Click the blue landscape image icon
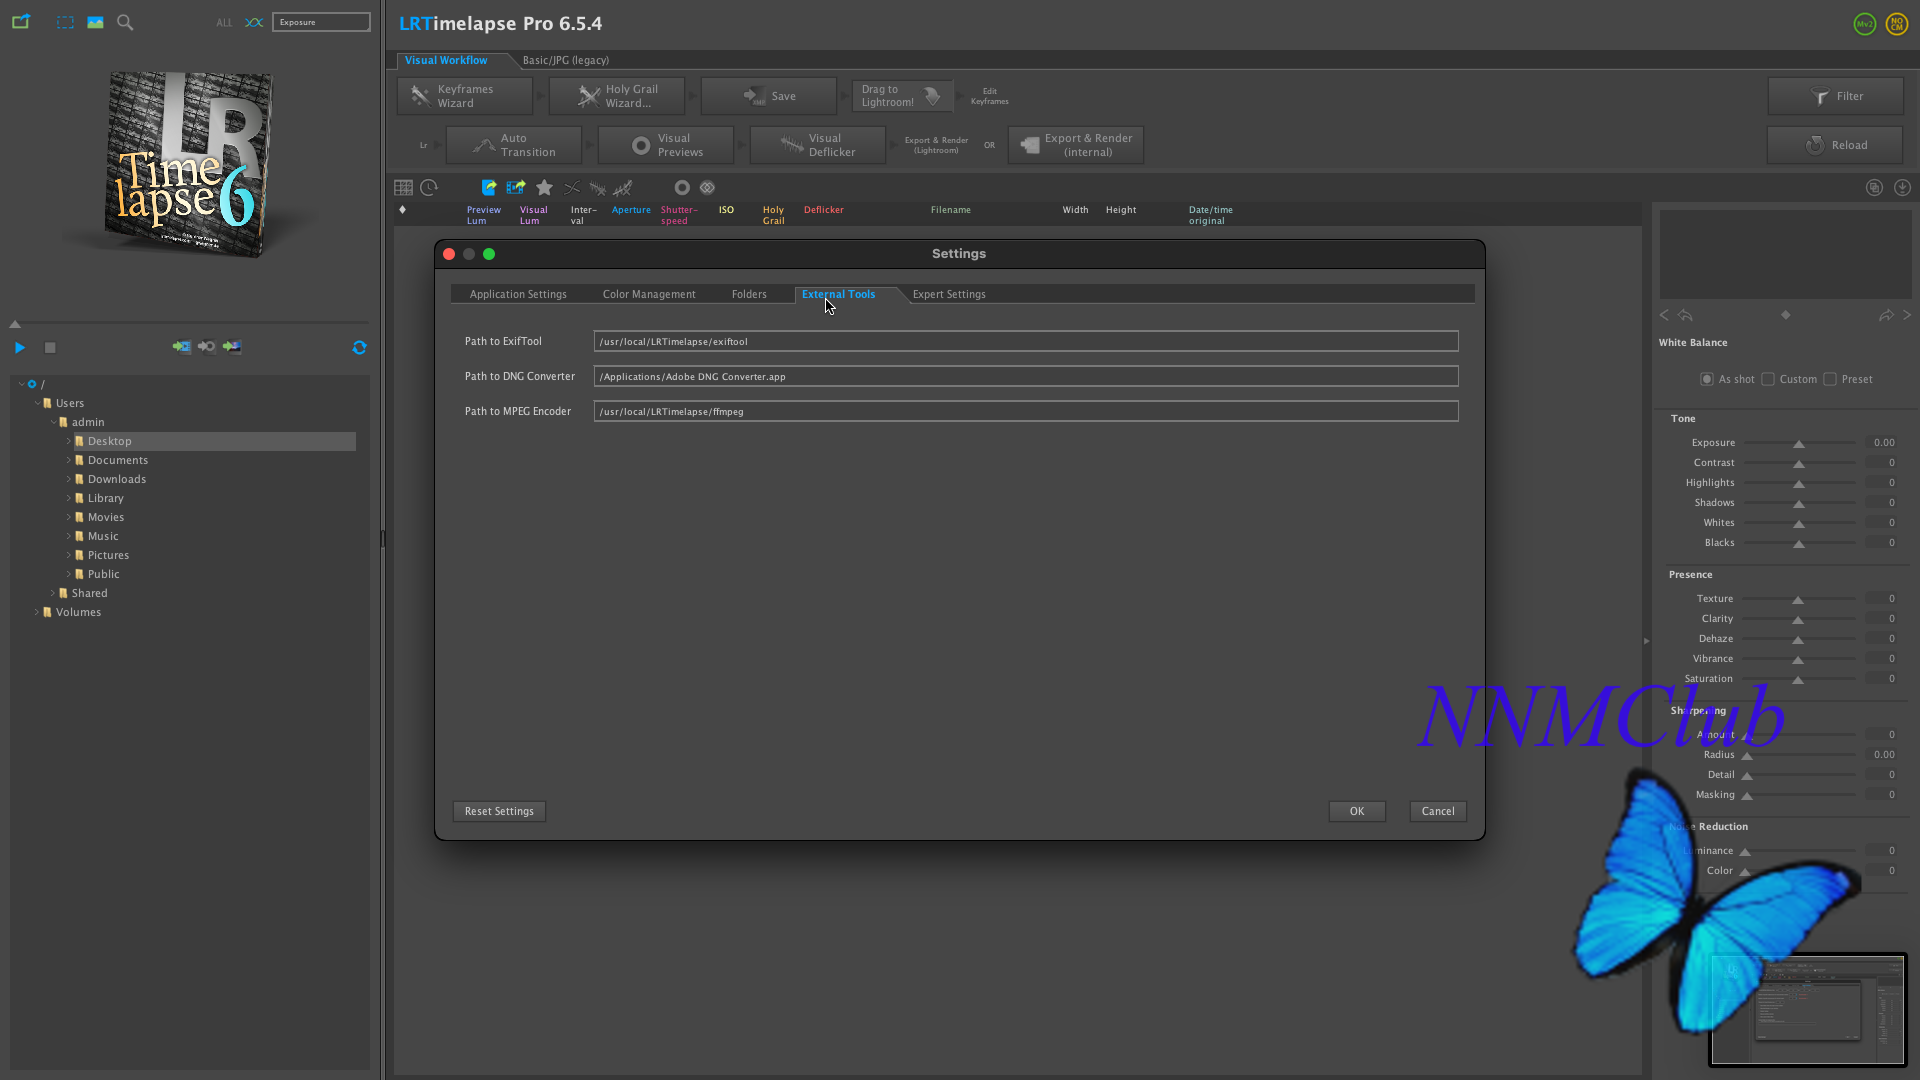Viewport: 1920px width, 1080px height. point(95,22)
